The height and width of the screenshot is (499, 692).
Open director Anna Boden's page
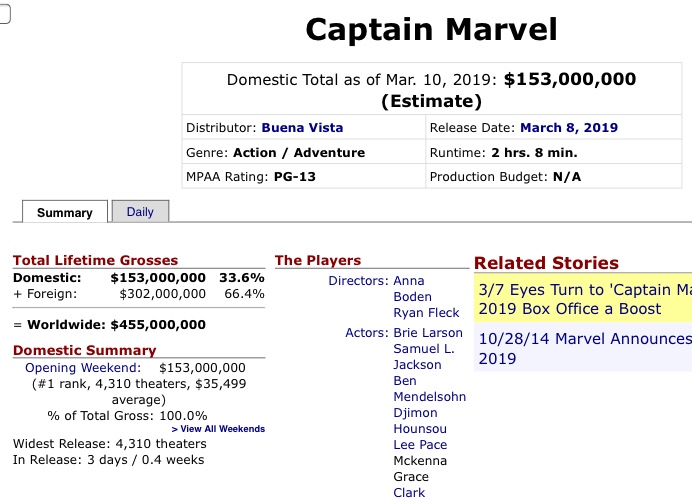[412, 289]
